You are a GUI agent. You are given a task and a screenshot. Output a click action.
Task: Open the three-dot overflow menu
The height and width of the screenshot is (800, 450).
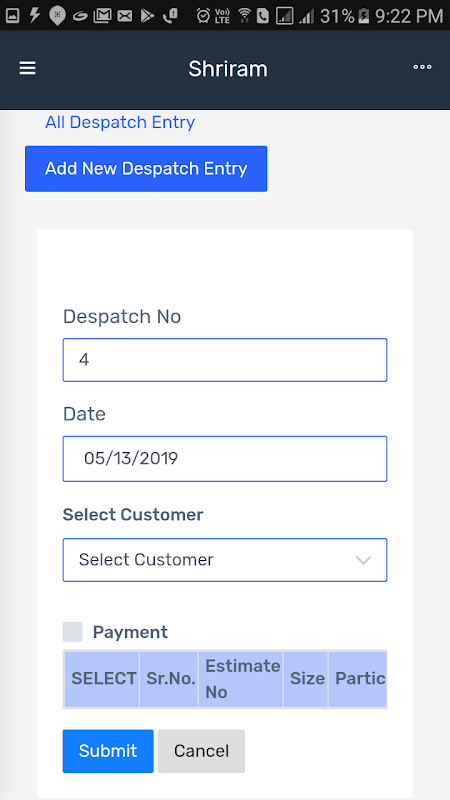[422, 67]
